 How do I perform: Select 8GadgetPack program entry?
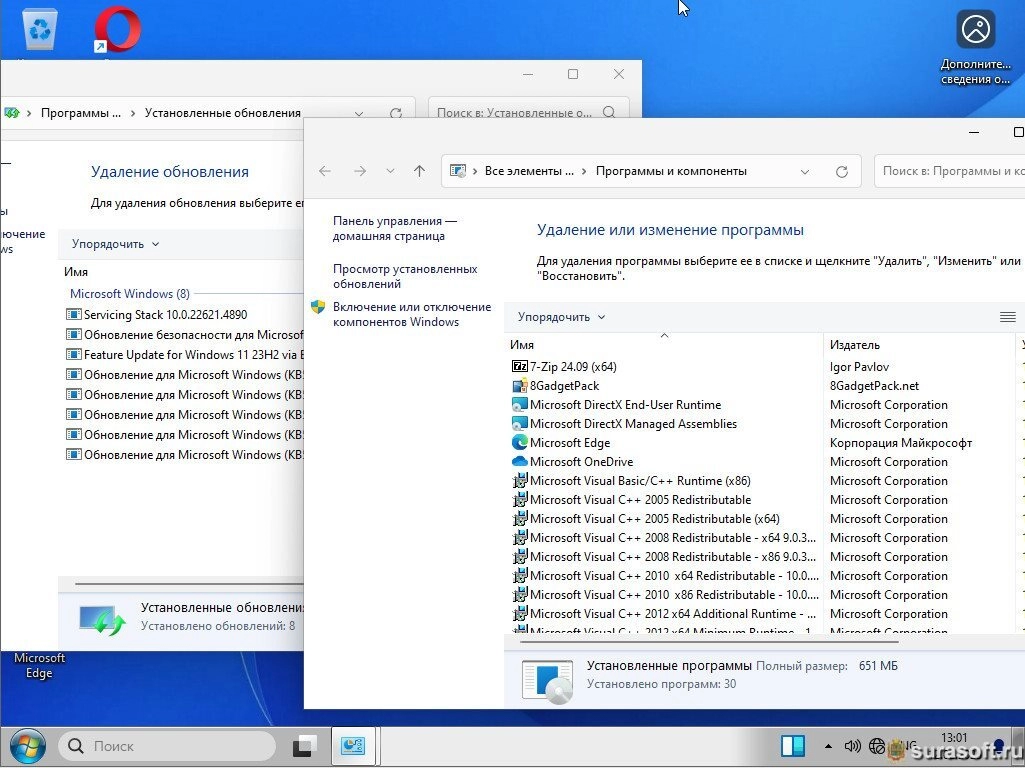[x=564, y=386]
